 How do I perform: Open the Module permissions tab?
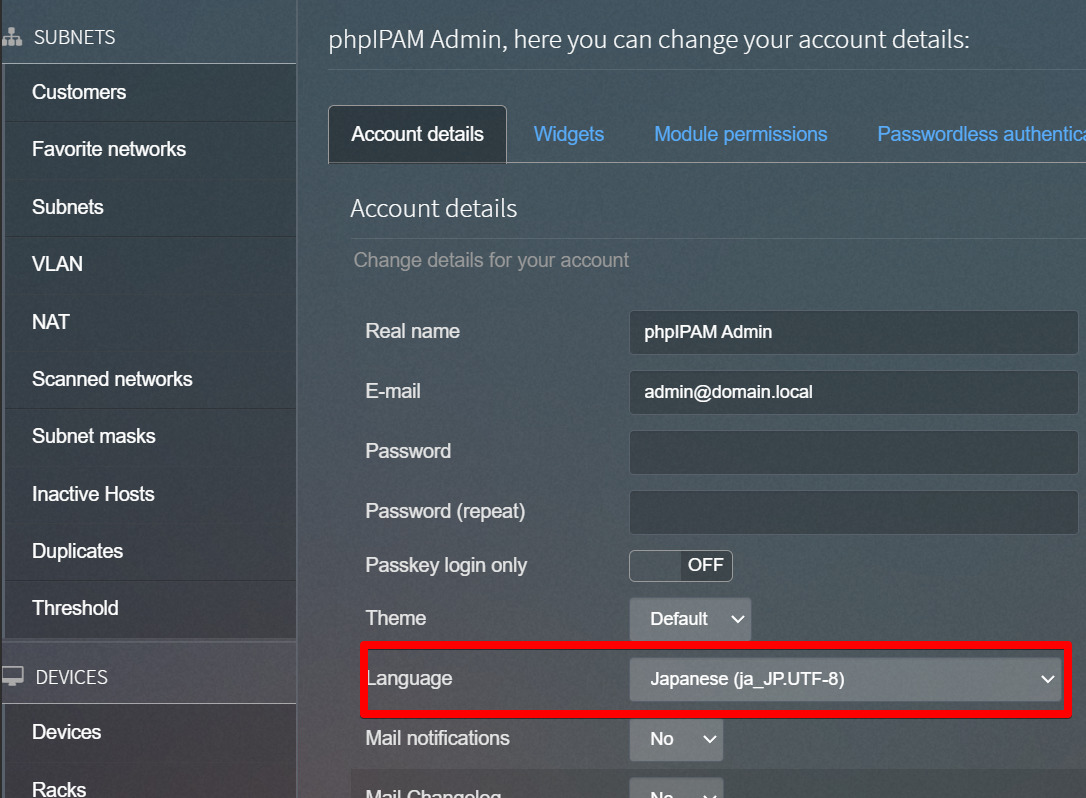[740, 134]
